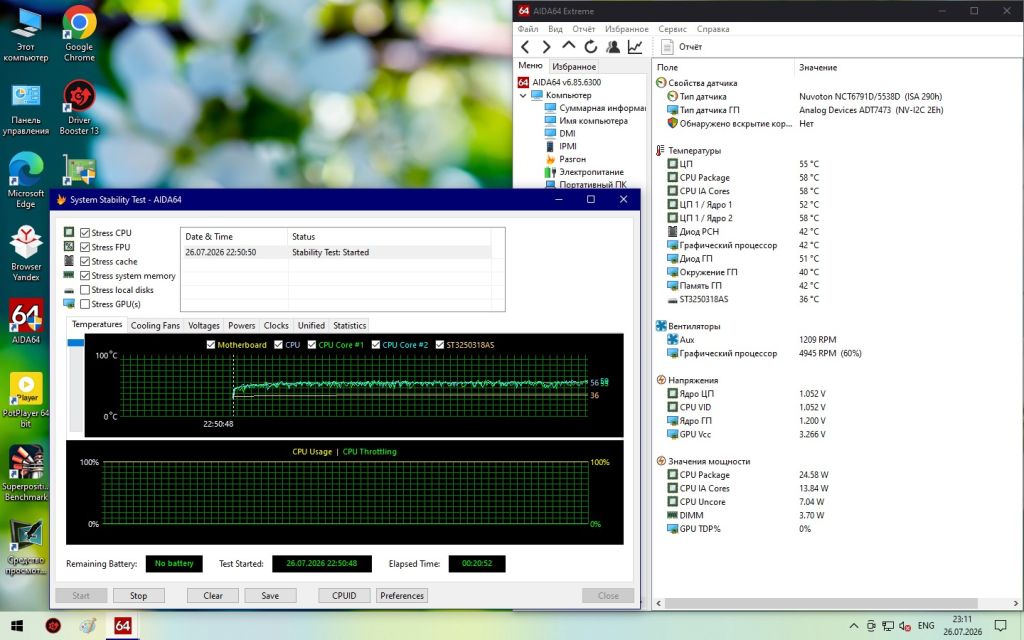Screen dimensions: 1024x640
Task: Open Driver Booster 13 desktop icon
Action: coord(79,107)
